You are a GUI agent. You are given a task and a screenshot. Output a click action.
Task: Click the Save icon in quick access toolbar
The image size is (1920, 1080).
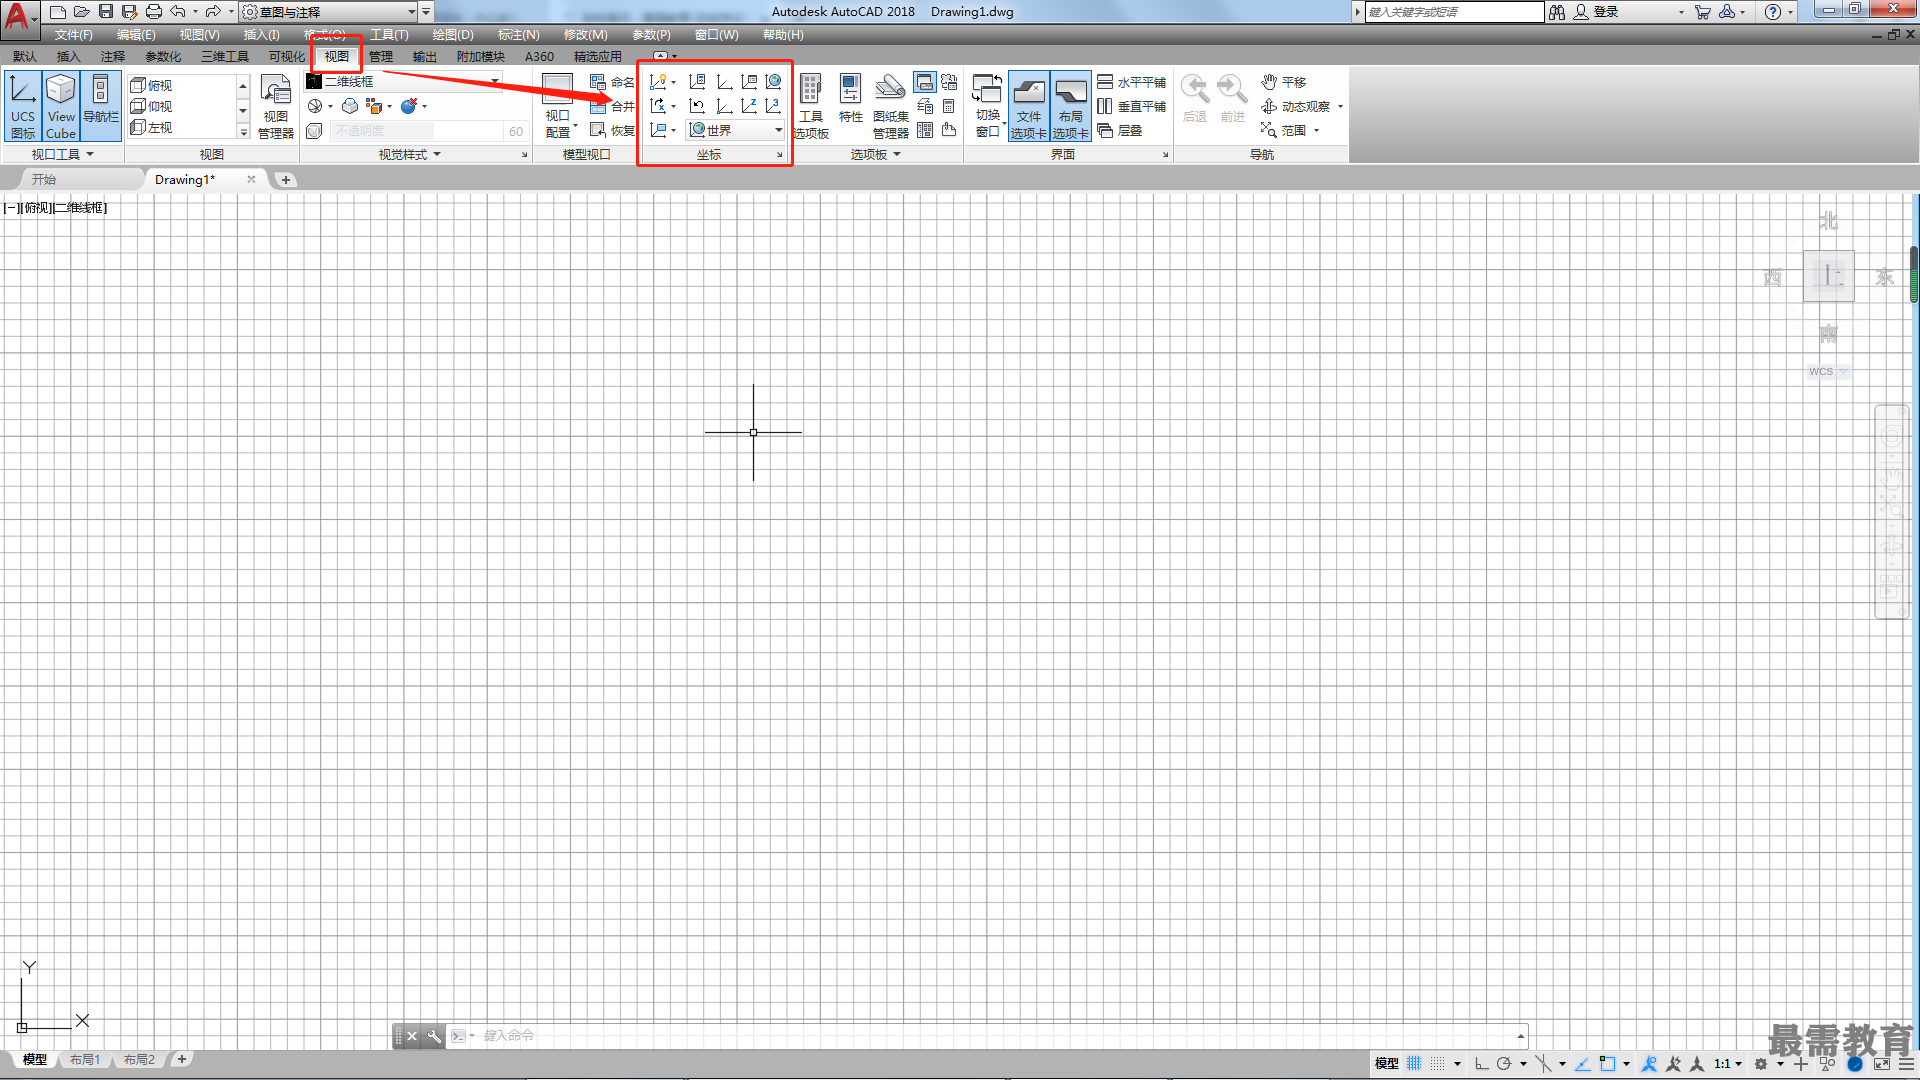[106, 12]
